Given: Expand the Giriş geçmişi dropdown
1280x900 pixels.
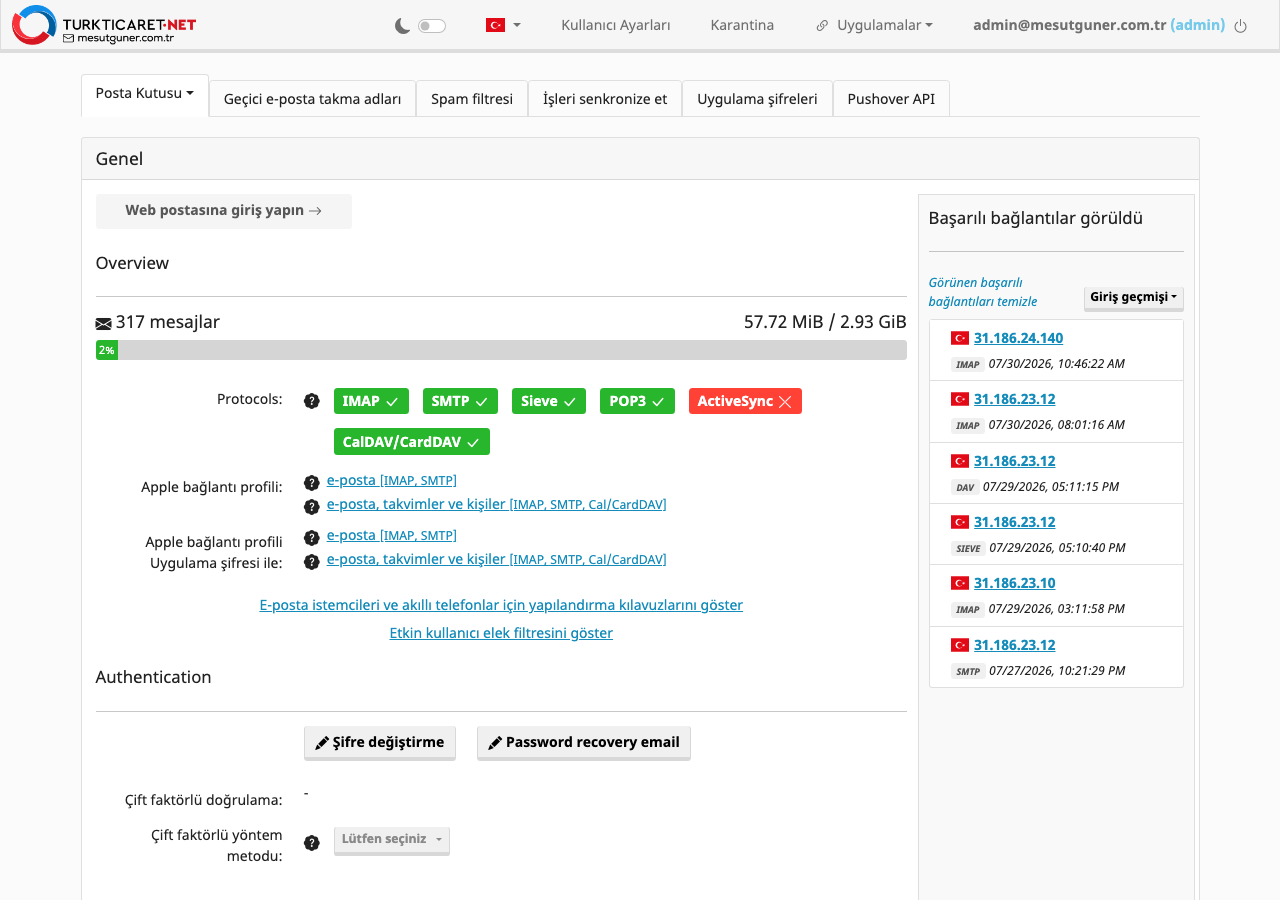Looking at the screenshot, I should pos(1134,298).
